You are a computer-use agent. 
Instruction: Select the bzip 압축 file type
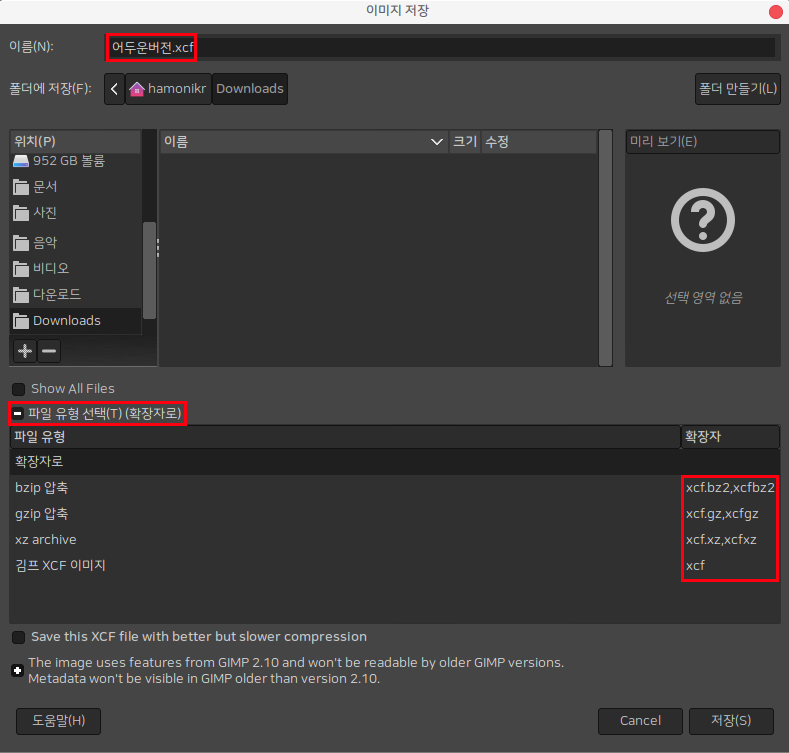point(42,488)
